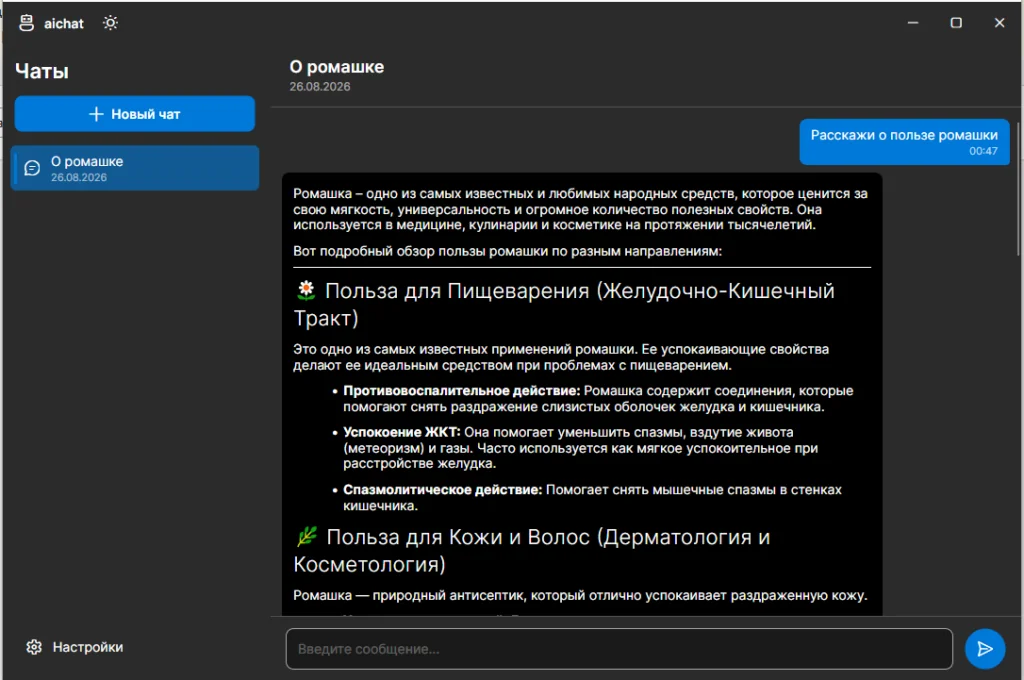Click the О ромашке conversation title header
This screenshot has width=1024, height=680.
[337, 67]
